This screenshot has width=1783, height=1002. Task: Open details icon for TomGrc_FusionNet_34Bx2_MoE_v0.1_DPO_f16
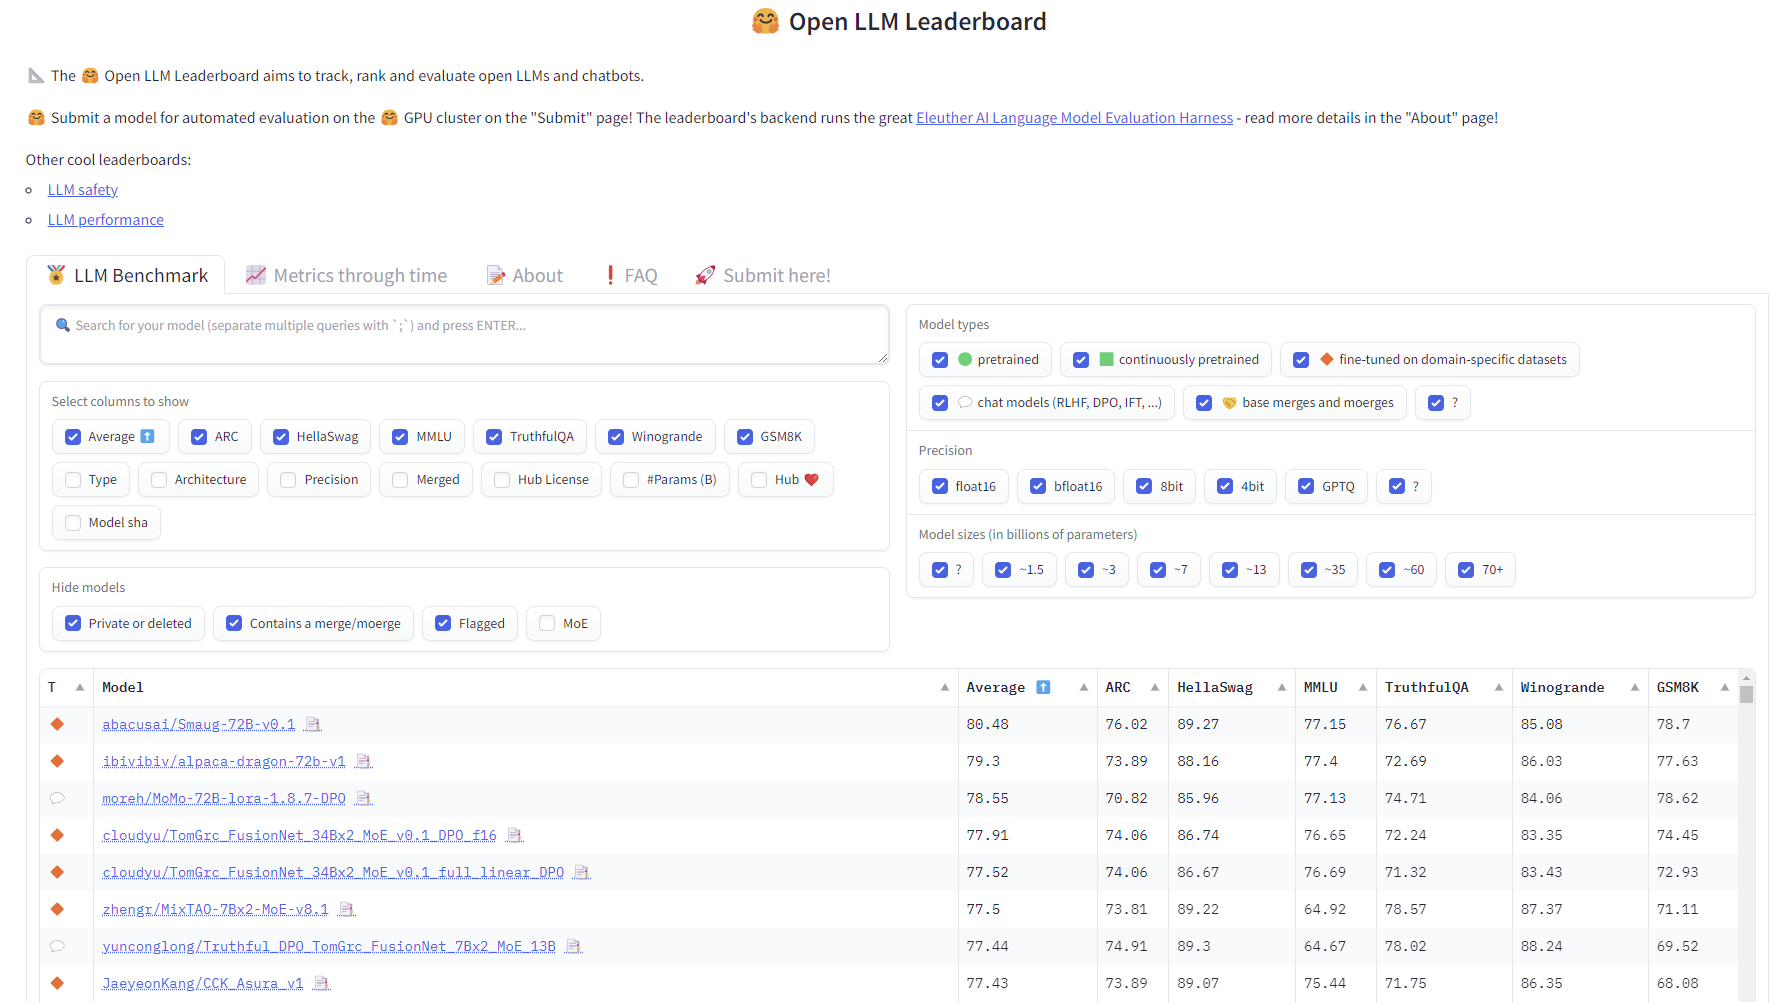[x=514, y=835]
